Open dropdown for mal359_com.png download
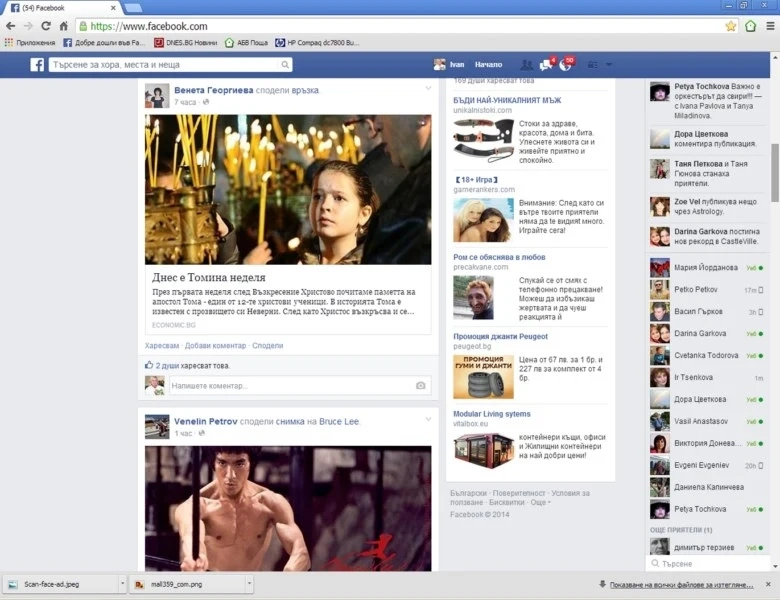This screenshot has height=600, width=780. coord(249,584)
